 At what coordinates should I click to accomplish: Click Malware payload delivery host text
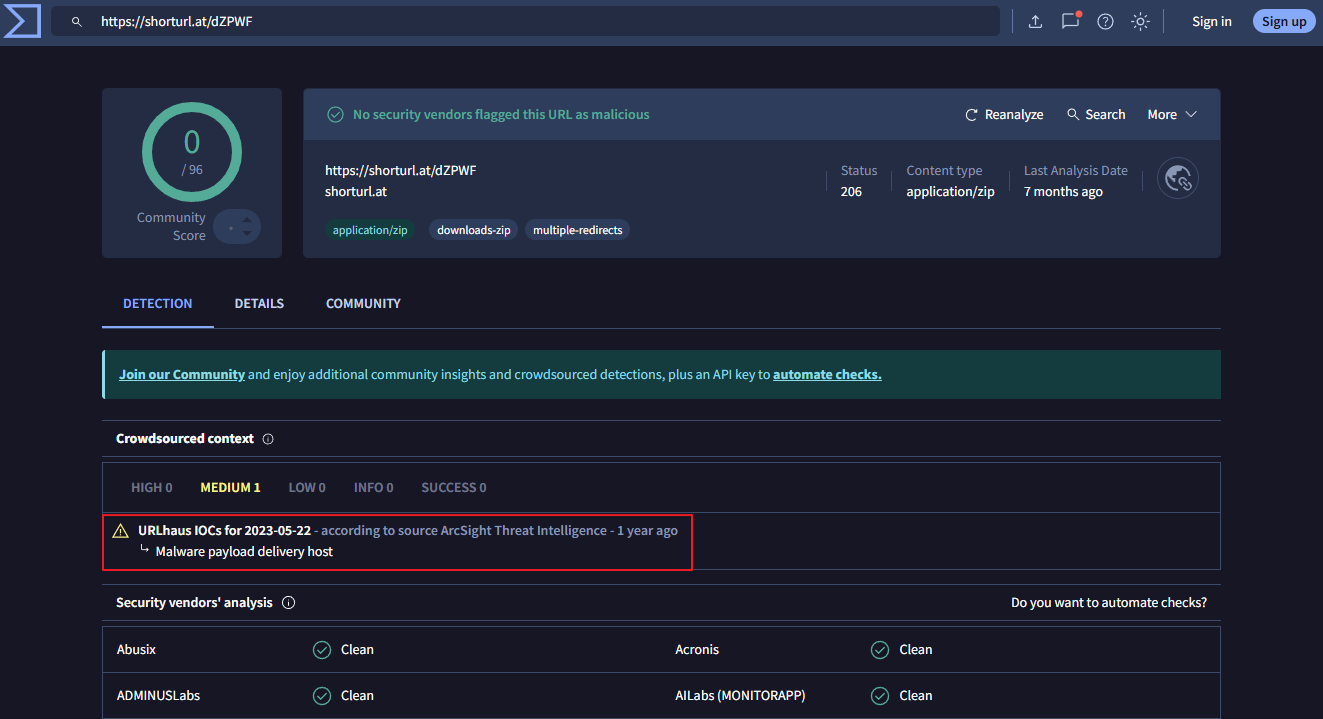pos(244,552)
